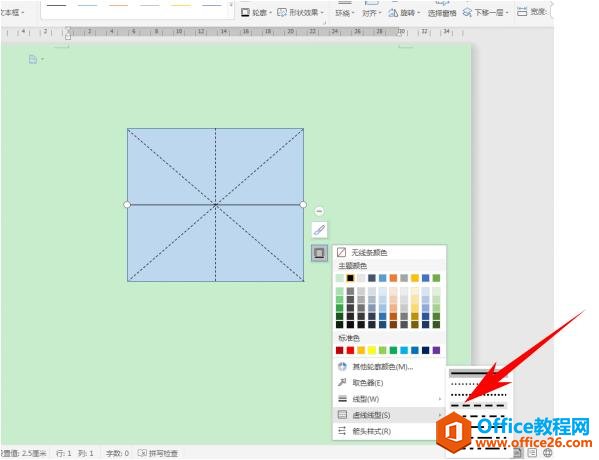Open the 旋转 rotate dropdown
The height and width of the screenshot is (460, 599).
(404, 13)
